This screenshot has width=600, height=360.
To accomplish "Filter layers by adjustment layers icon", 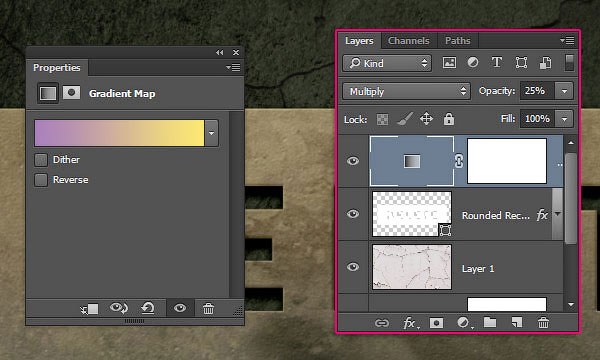I will pyautogui.click(x=473, y=63).
